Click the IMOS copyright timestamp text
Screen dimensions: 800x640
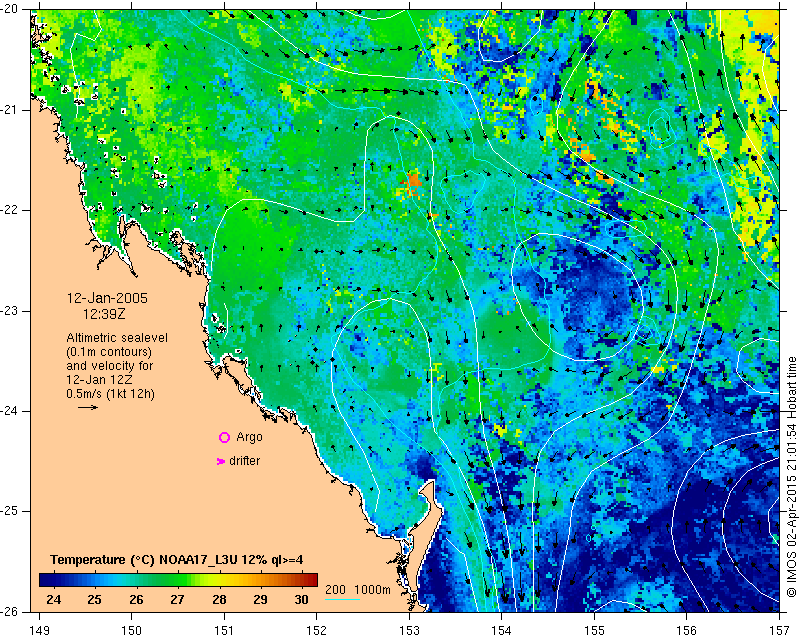coord(791,477)
